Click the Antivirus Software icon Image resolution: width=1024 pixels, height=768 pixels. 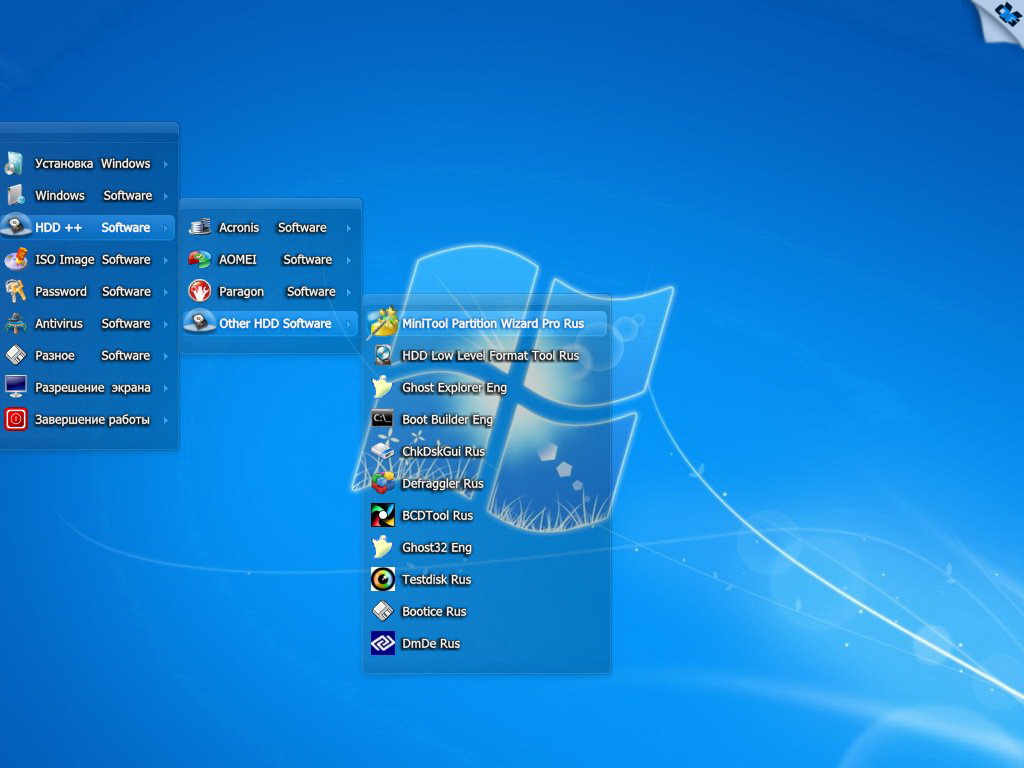tap(16, 323)
